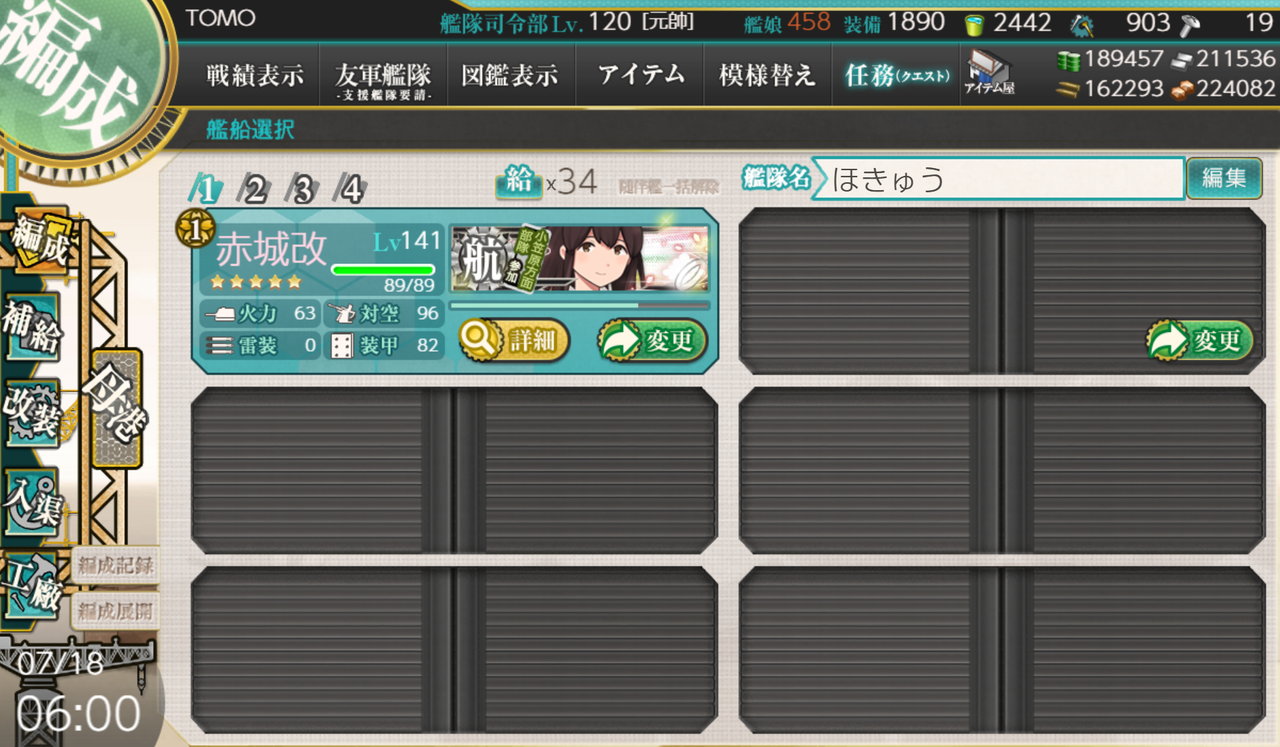Click 編集 to edit fleet name

pos(1224,179)
